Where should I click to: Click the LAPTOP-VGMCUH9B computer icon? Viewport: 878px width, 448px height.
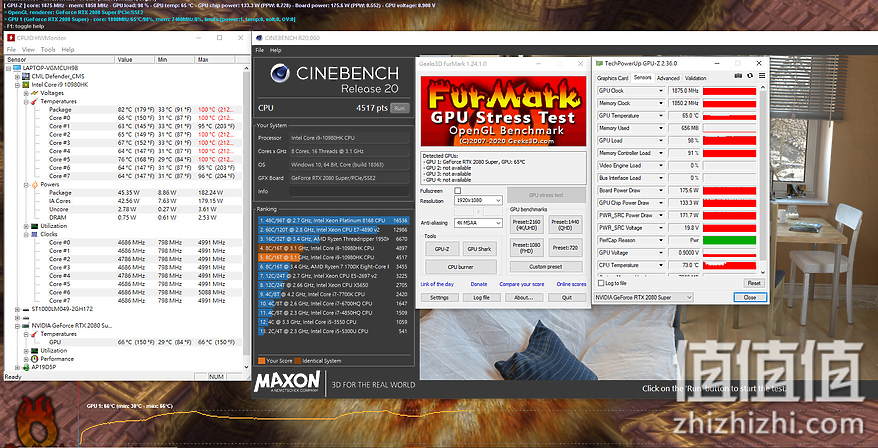(17, 68)
